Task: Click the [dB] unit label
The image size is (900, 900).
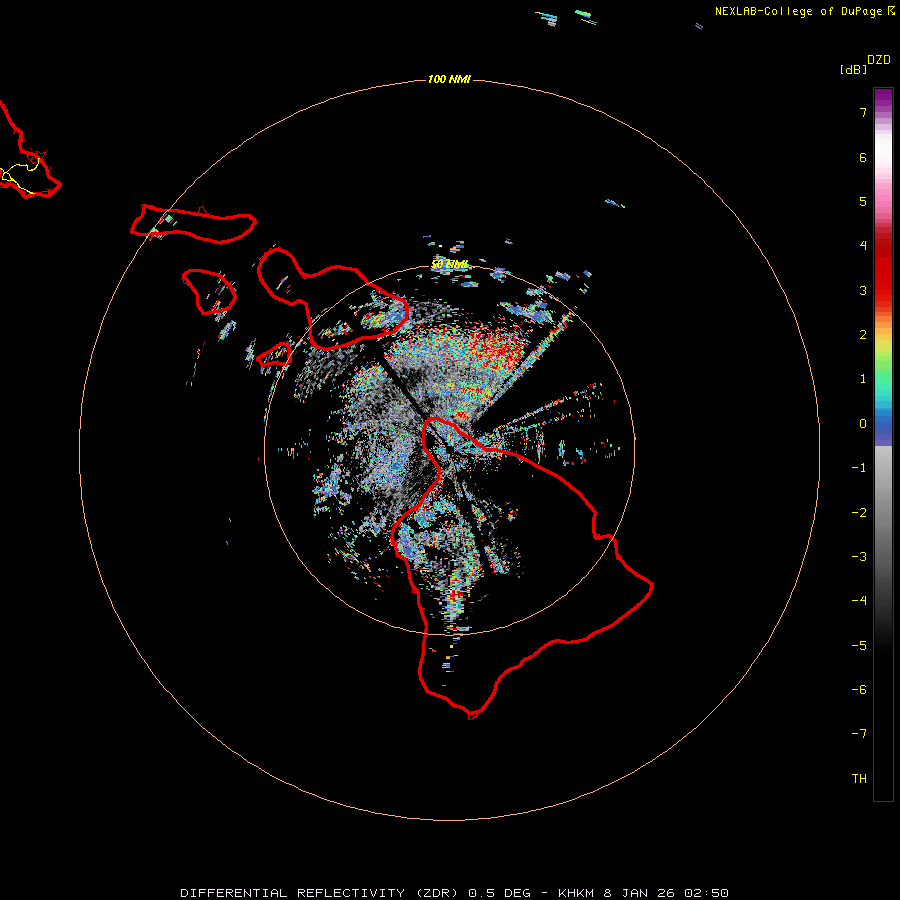Action: (853, 69)
